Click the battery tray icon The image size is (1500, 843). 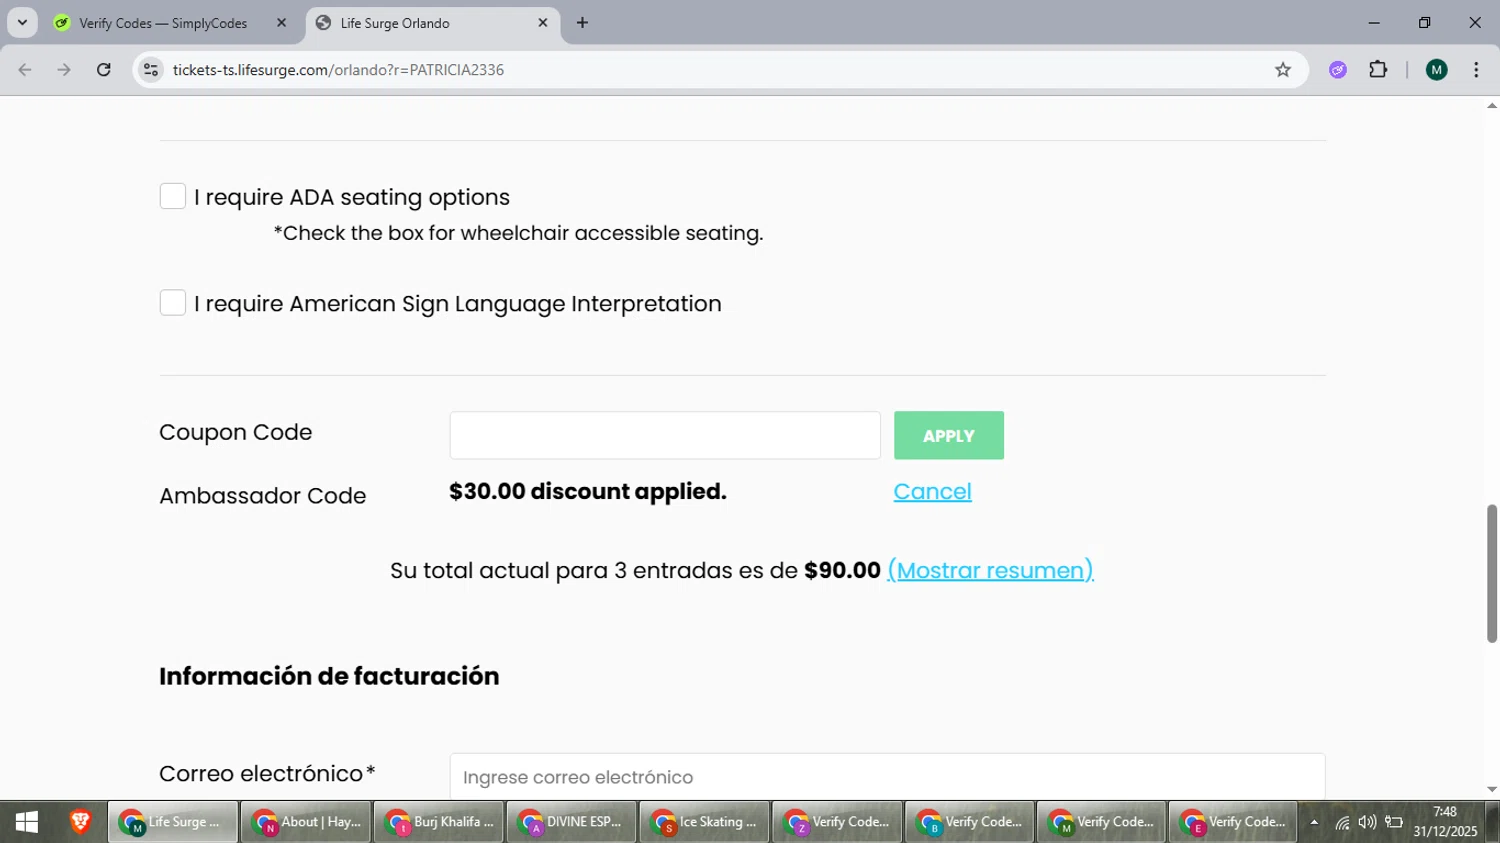1394,823
